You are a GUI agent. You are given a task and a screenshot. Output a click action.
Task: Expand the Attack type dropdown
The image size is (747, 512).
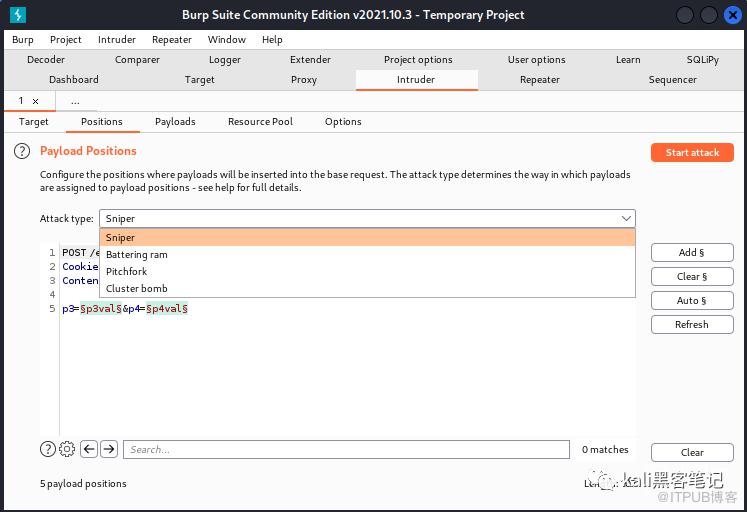(626, 218)
